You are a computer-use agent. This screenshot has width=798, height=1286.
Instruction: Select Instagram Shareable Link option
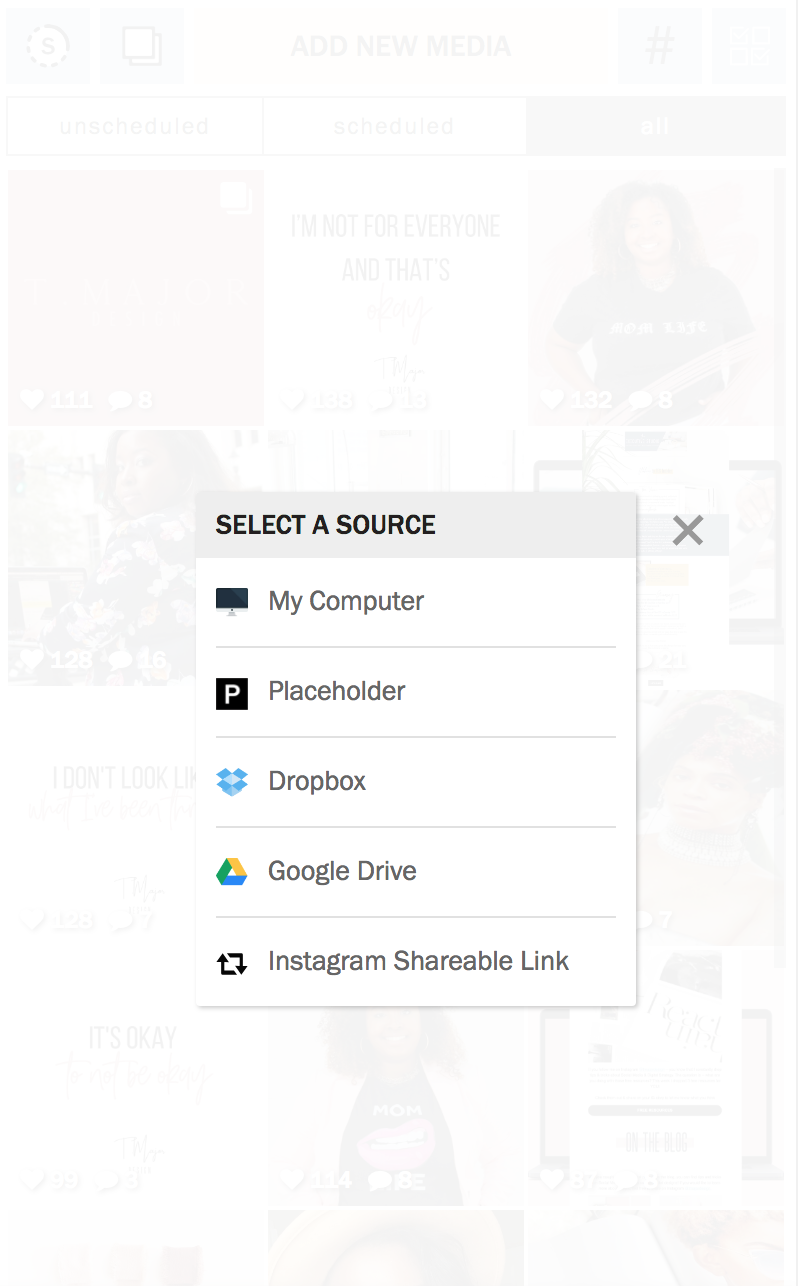coord(418,961)
